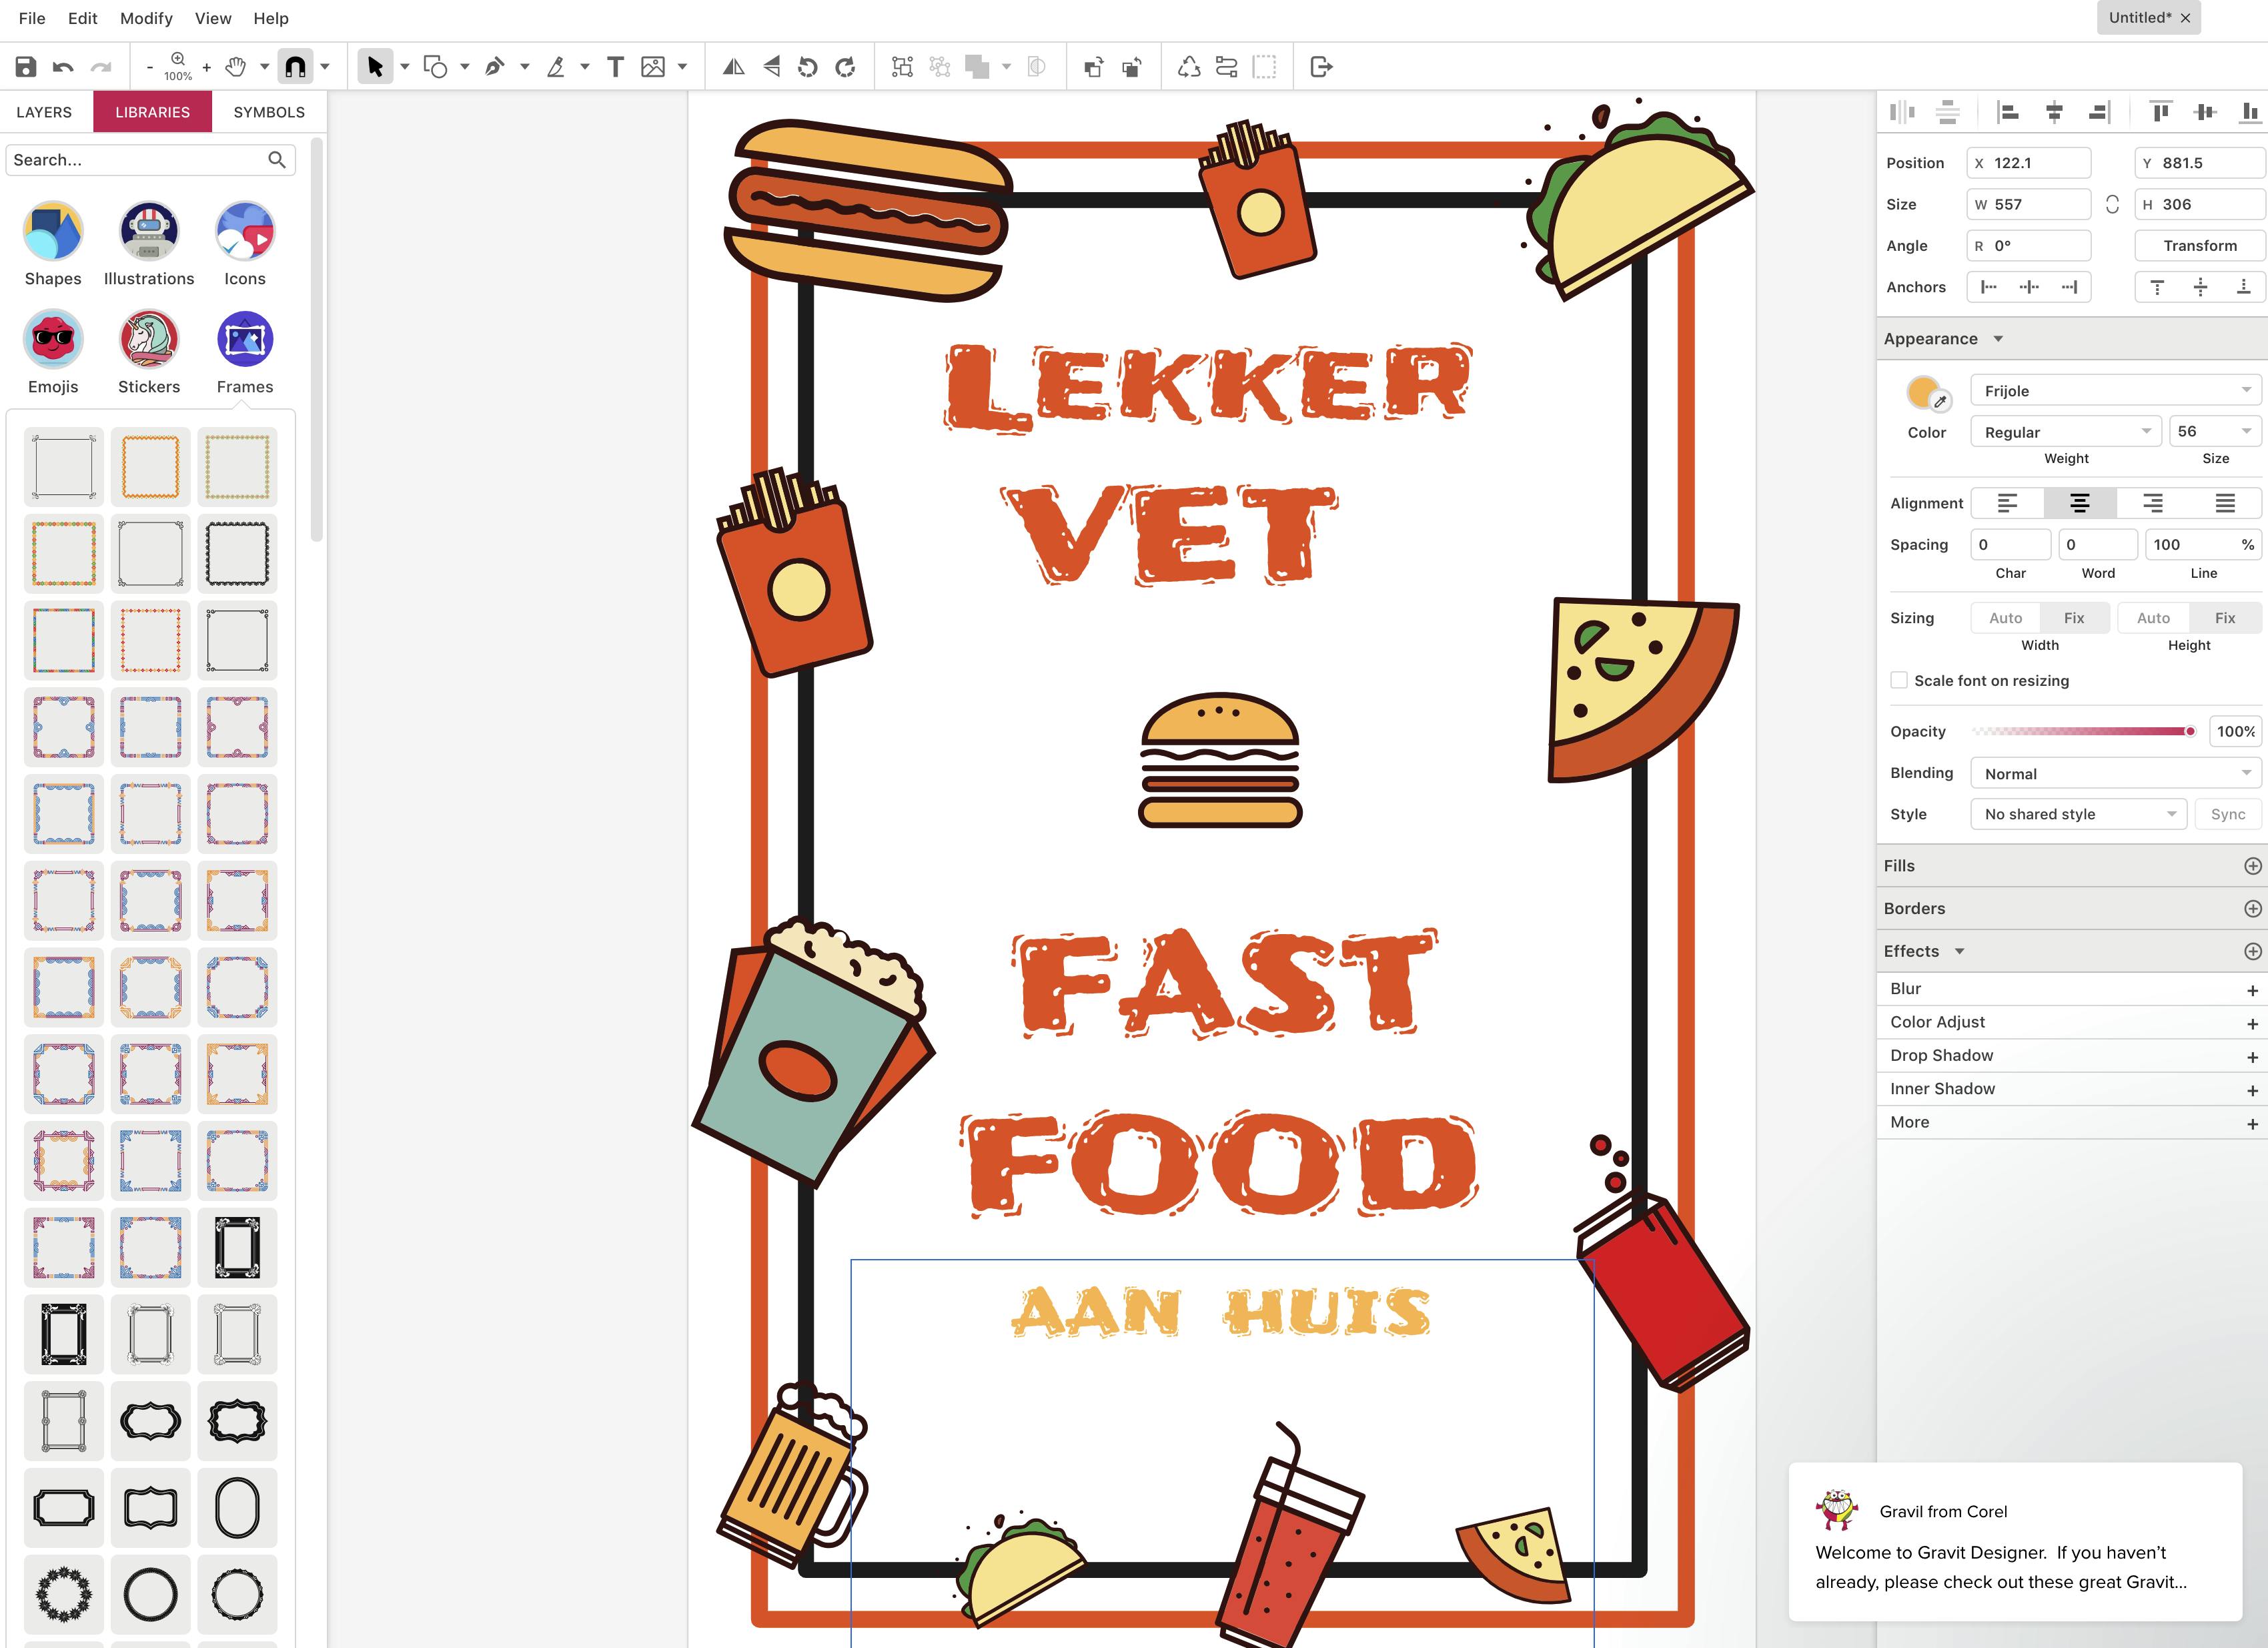Screen dimensions: 2268x1648
Task: Click the Transform button
Action: (x=2199, y=246)
